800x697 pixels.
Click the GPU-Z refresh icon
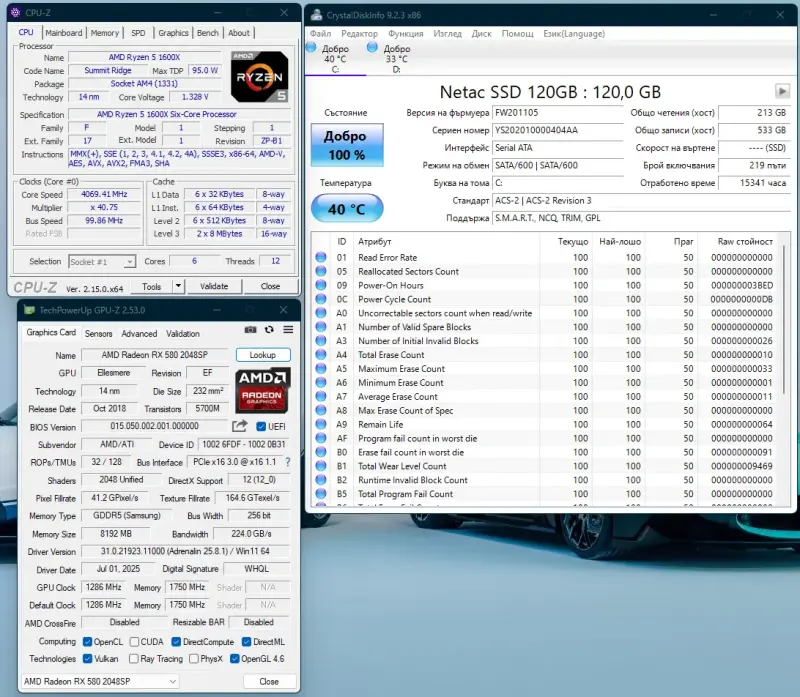tap(269, 329)
